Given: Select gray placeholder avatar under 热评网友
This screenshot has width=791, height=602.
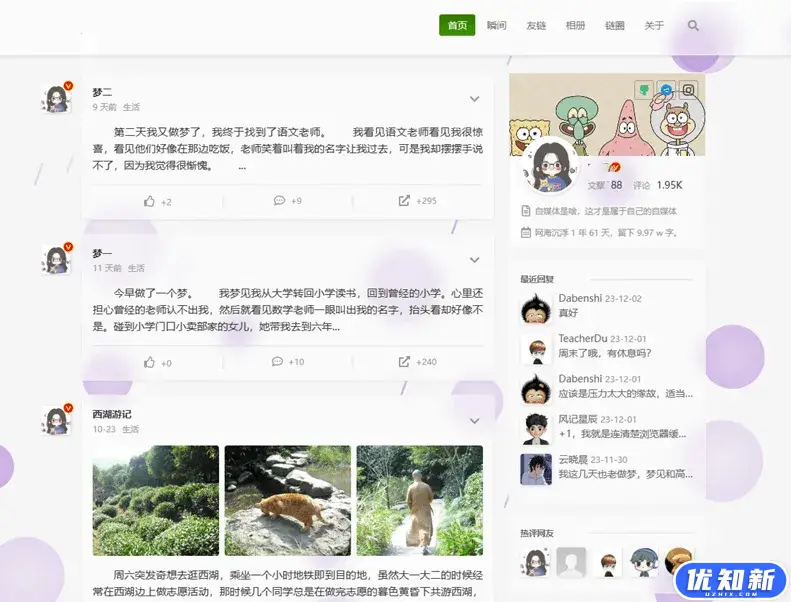Looking at the screenshot, I should coord(571,562).
